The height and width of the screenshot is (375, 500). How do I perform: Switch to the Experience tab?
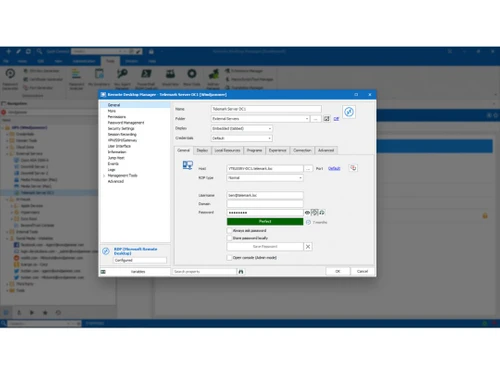[278, 150]
